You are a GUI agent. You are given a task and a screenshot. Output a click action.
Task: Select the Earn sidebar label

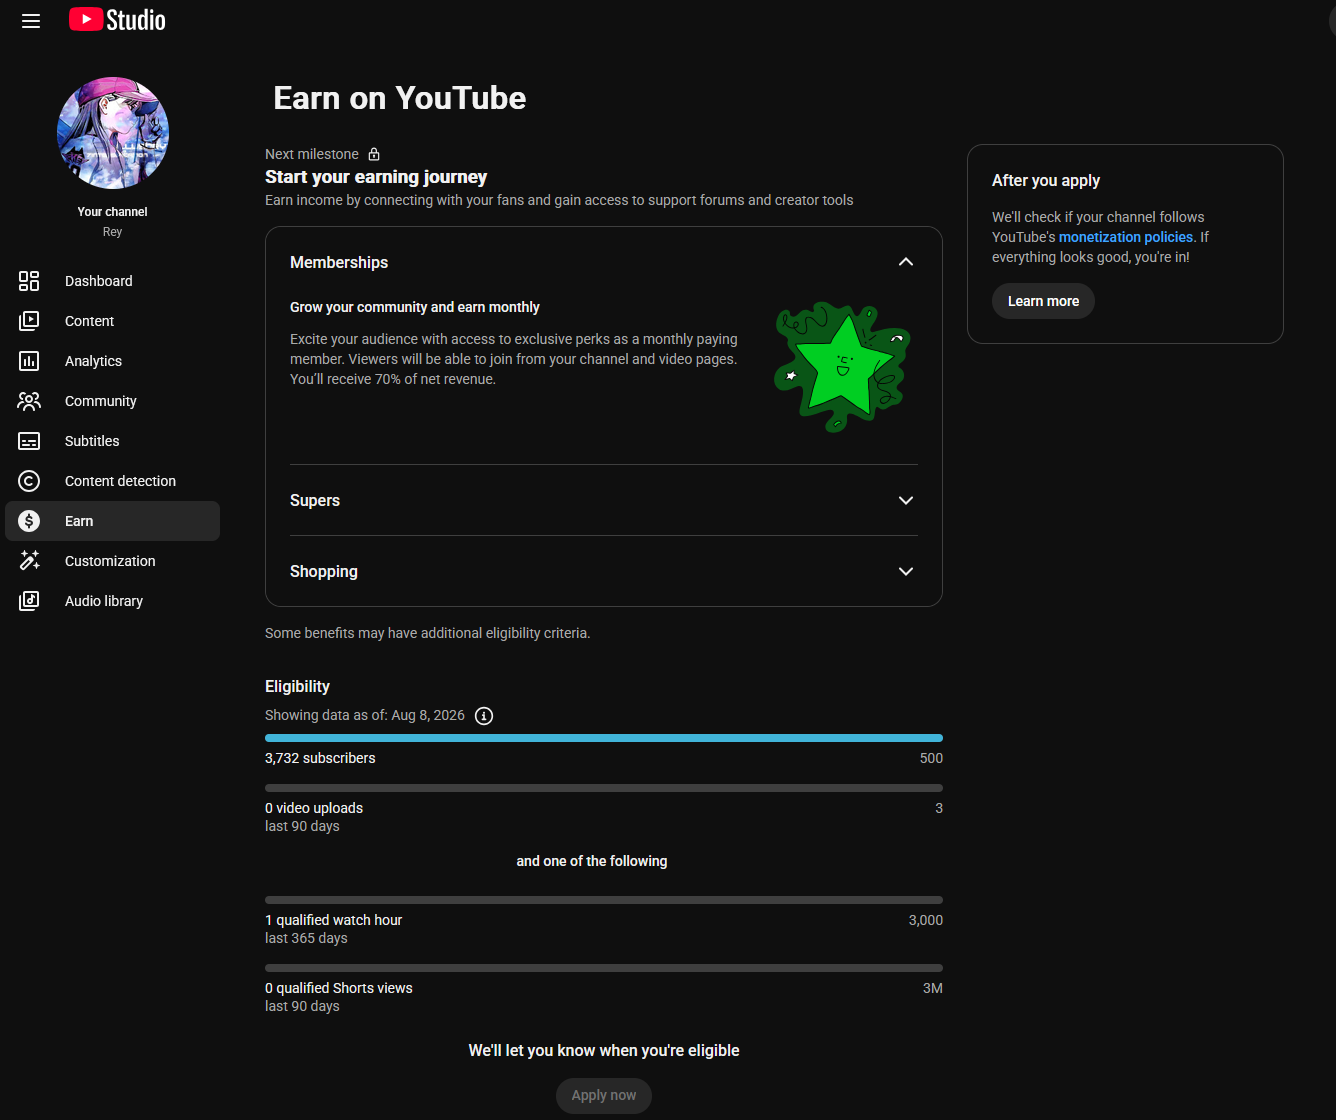(79, 521)
